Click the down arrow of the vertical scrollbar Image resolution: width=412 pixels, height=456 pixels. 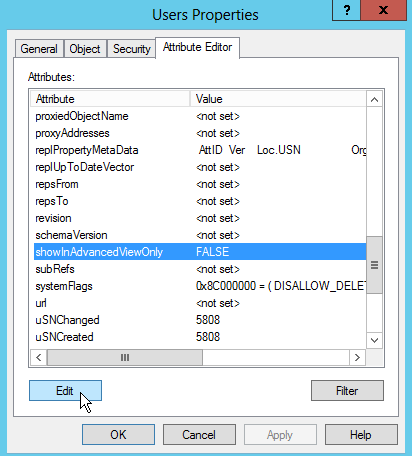click(x=374, y=340)
